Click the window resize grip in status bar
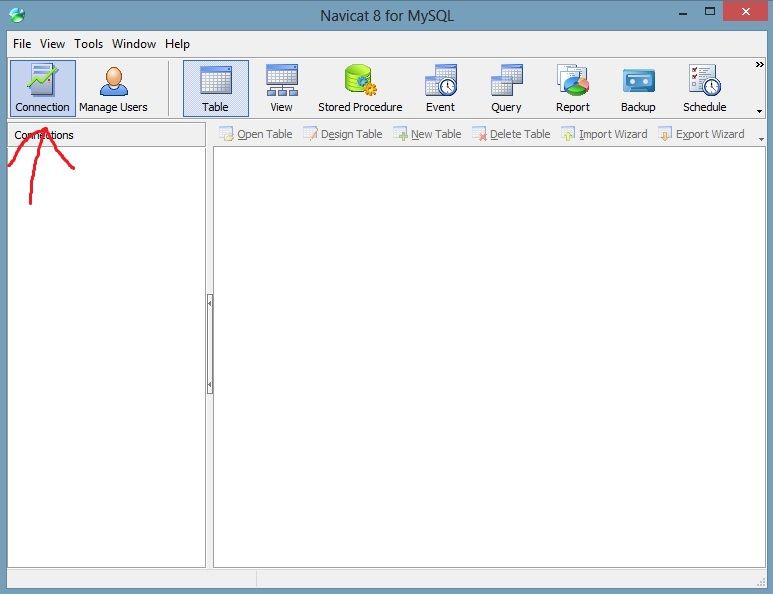The height and width of the screenshot is (594, 773). tap(761, 583)
